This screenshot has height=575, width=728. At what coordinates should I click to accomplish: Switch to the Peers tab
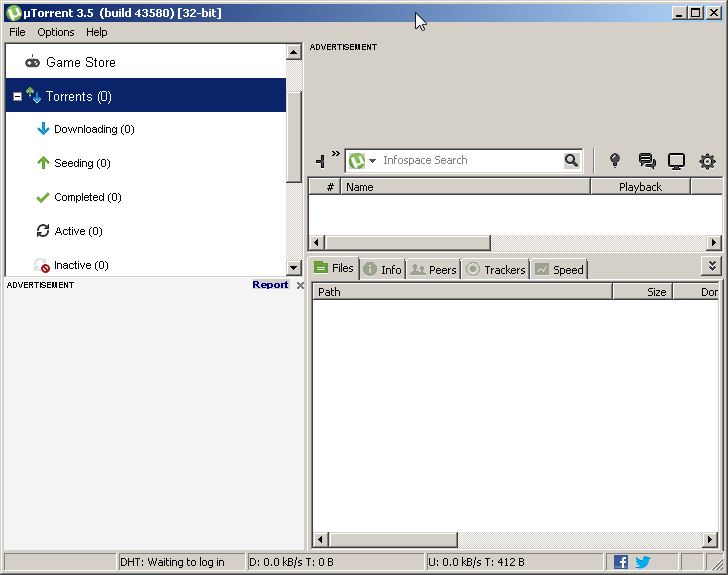click(434, 269)
